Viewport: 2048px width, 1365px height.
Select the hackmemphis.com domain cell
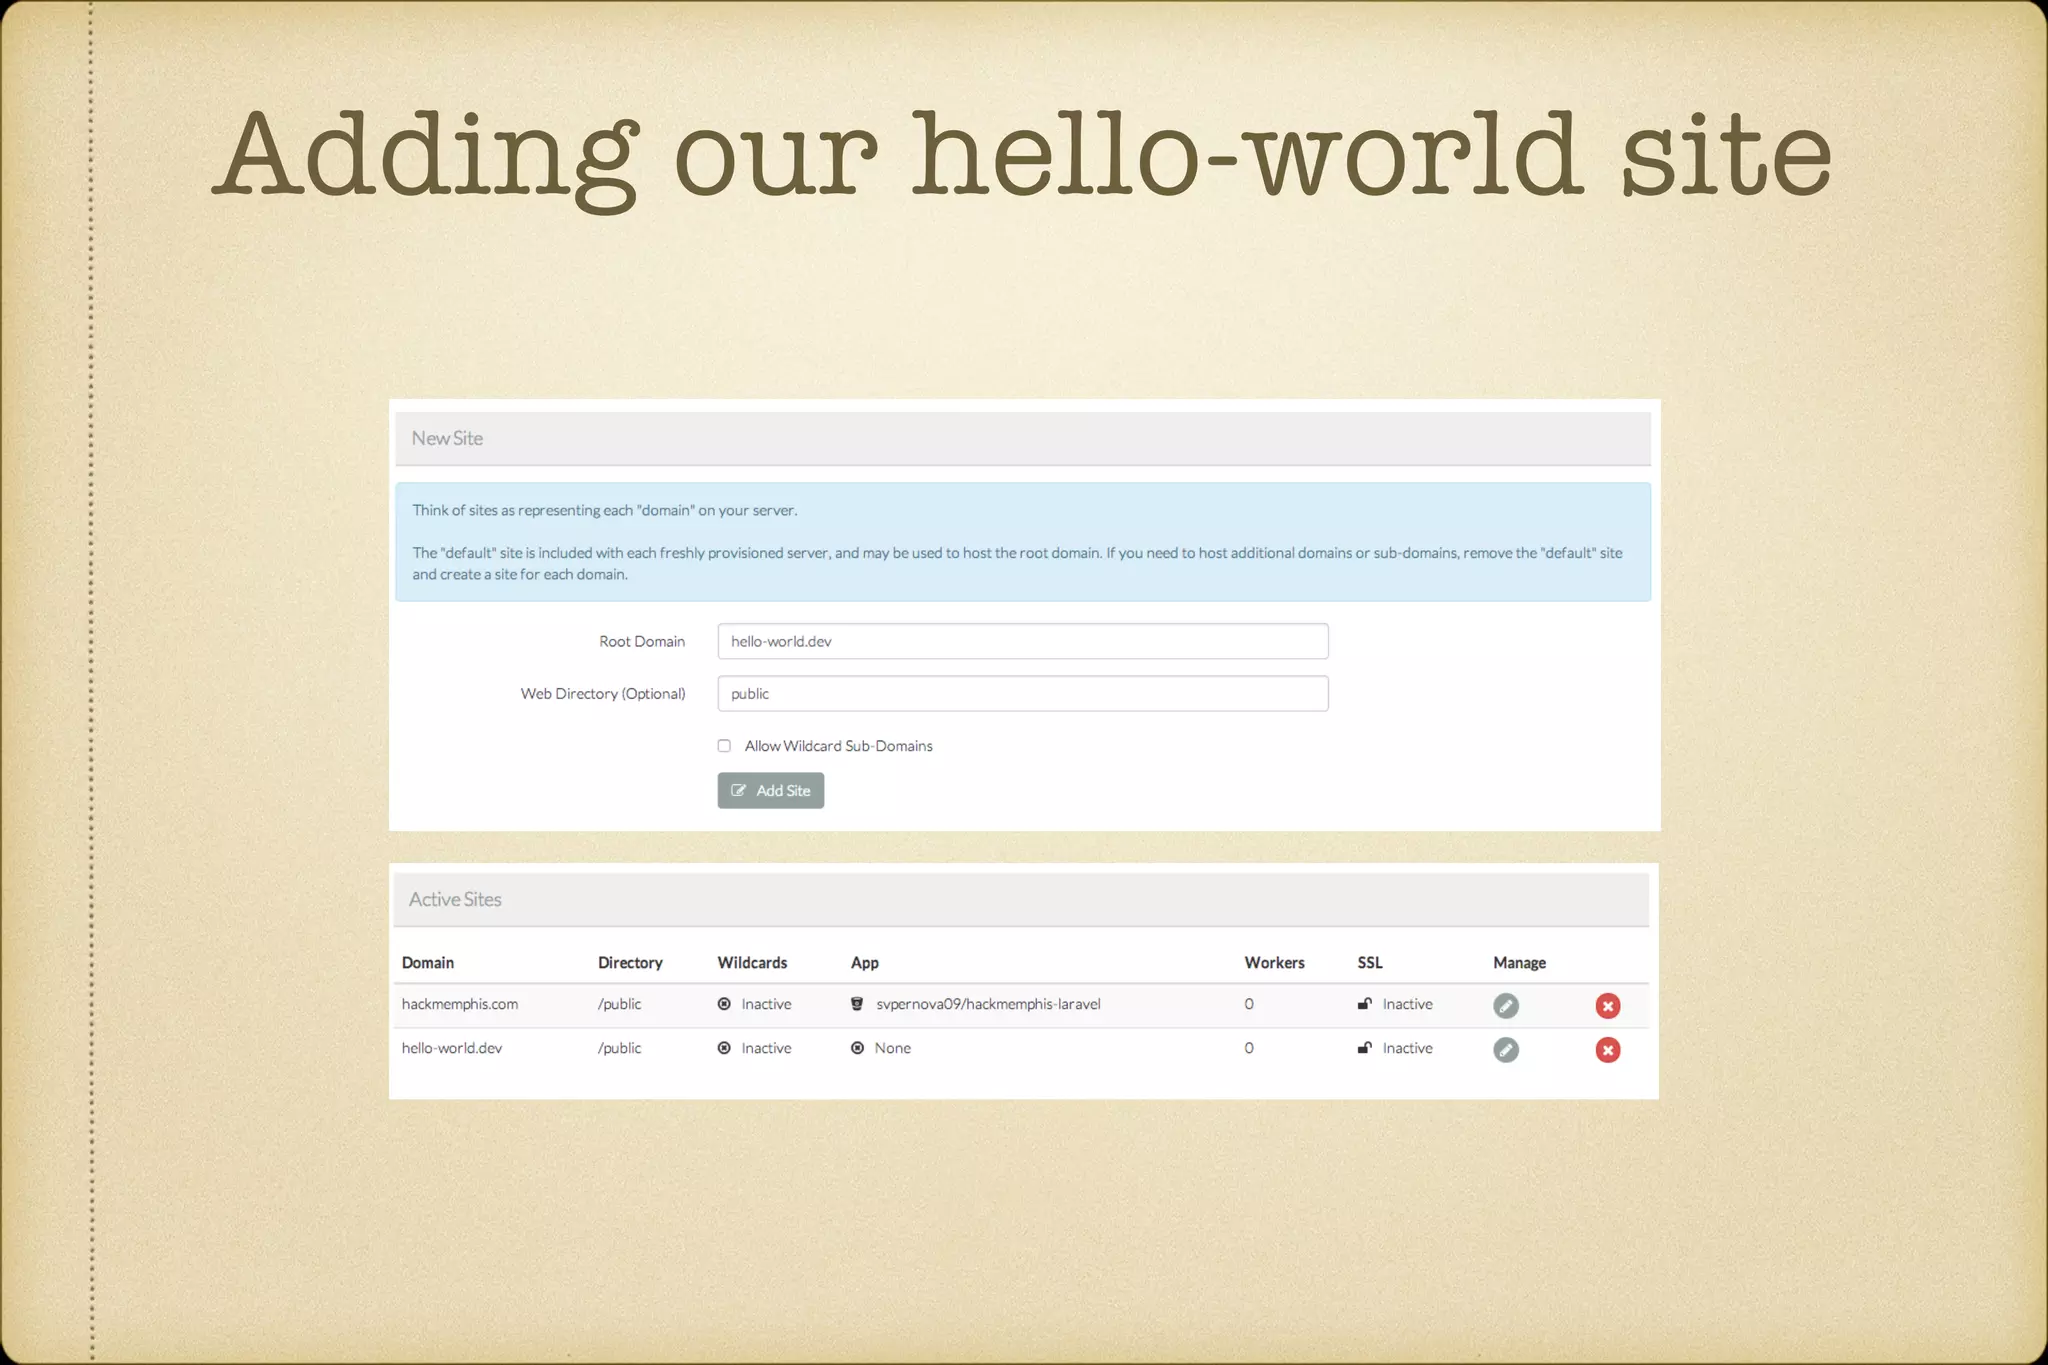[460, 1003]
